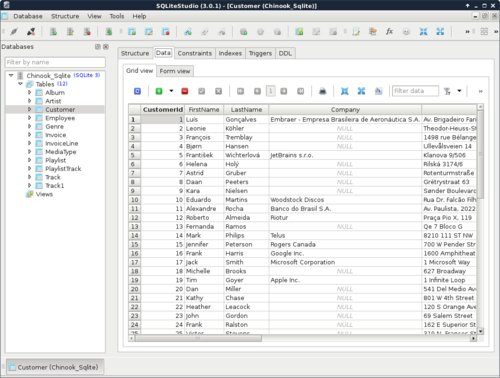Expand the Artist table node
The image size is (500, 378).
click(x=29, y=101)
